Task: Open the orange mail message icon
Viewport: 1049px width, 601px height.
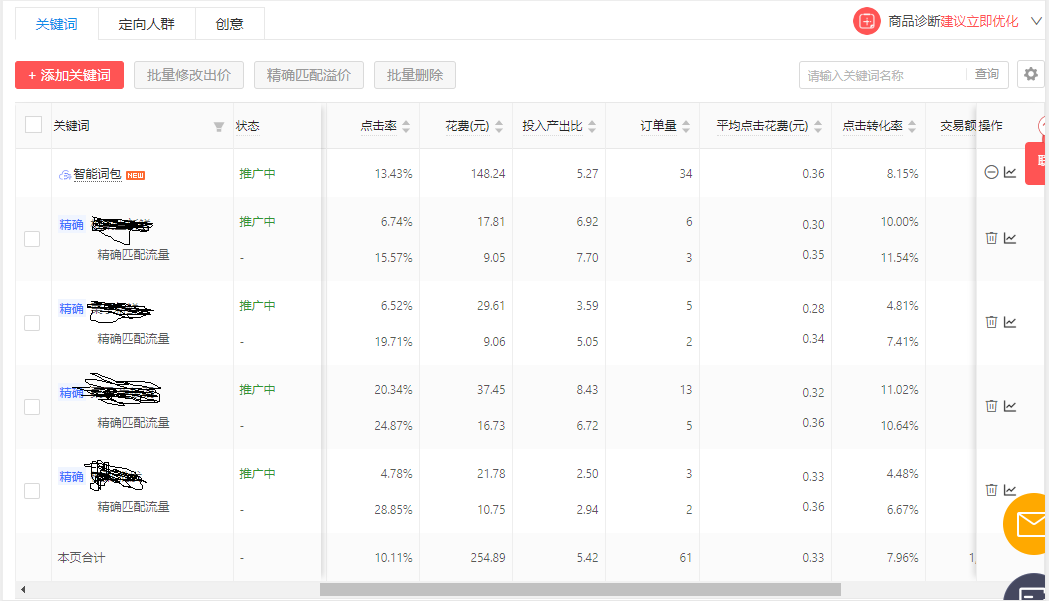Action: click(x=1029, y=525)
